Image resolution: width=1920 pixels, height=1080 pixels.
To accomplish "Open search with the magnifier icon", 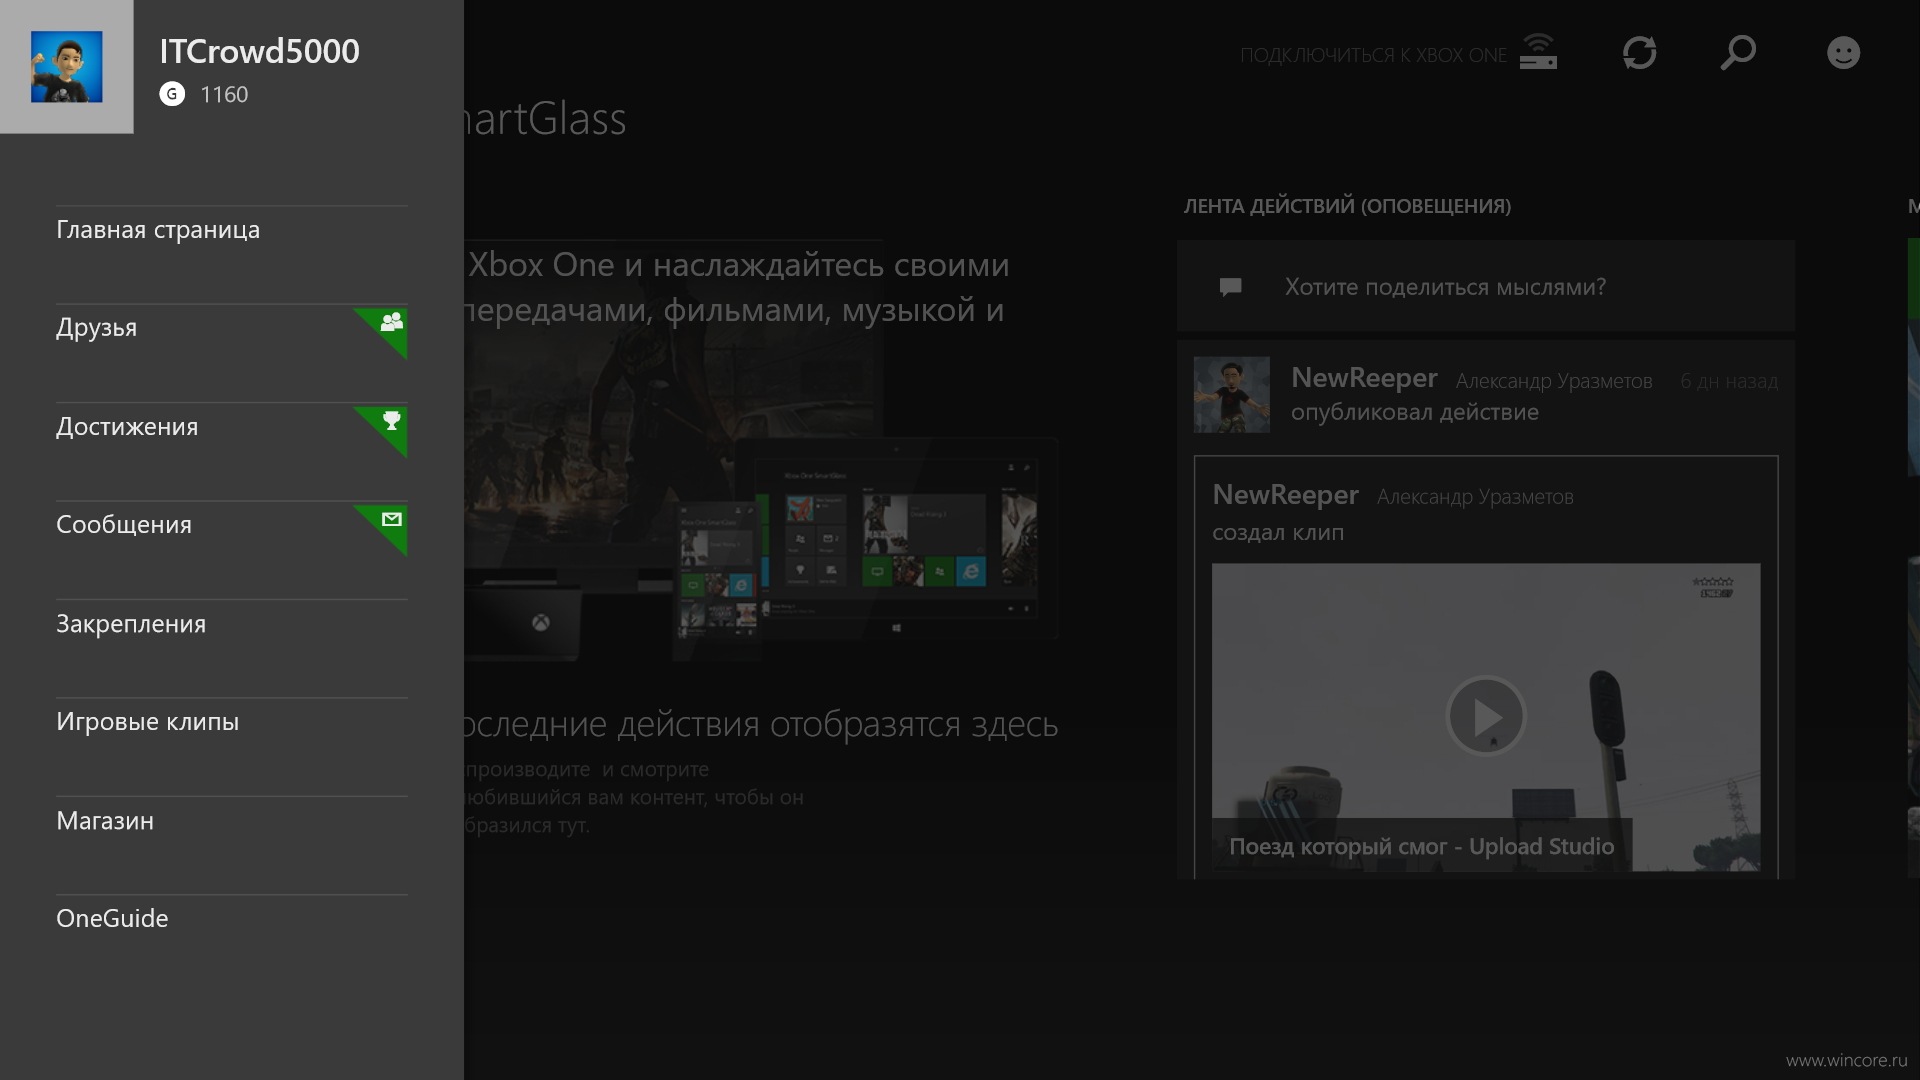I will point(1738,52).
